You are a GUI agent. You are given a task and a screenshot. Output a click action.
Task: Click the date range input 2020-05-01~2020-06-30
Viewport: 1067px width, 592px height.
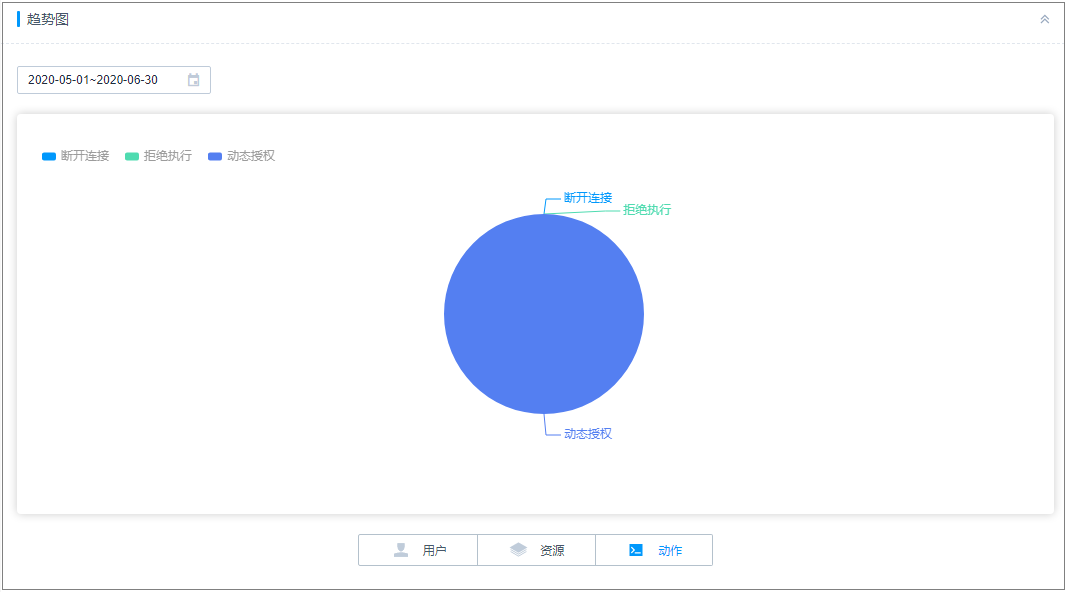(x=114, y=80)
